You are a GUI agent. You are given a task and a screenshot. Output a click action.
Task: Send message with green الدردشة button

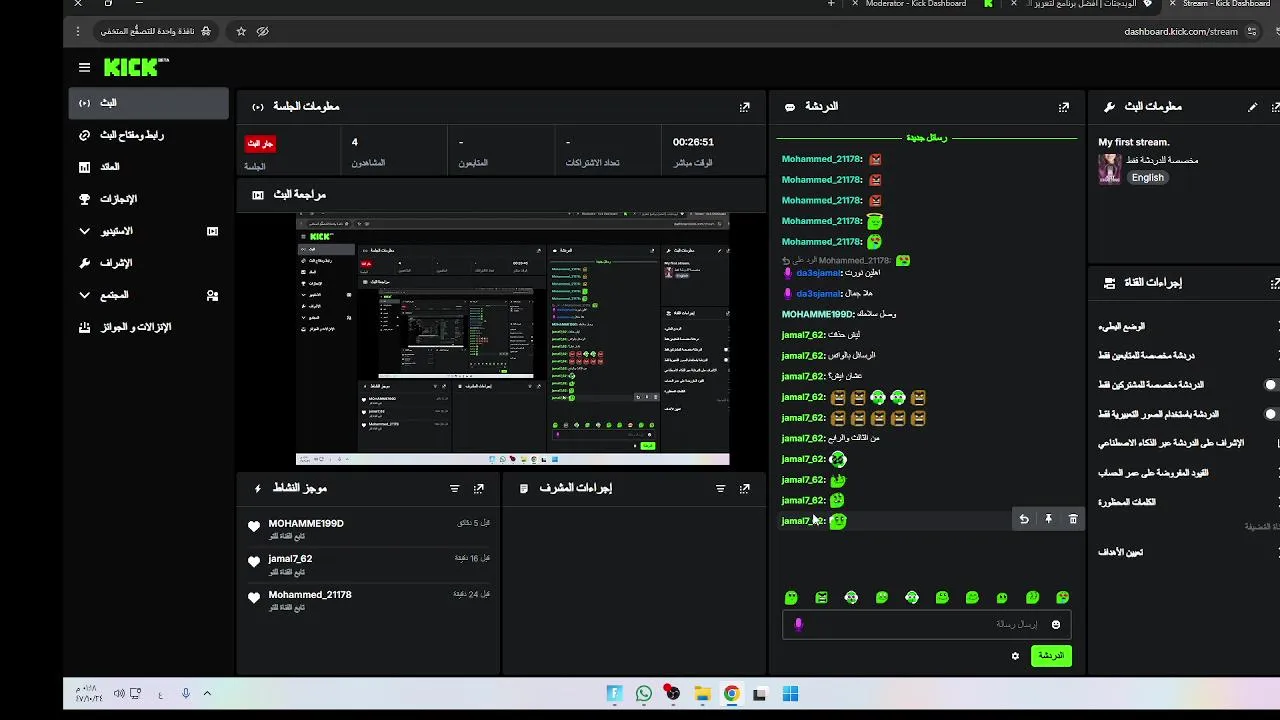coord(1051,656)
